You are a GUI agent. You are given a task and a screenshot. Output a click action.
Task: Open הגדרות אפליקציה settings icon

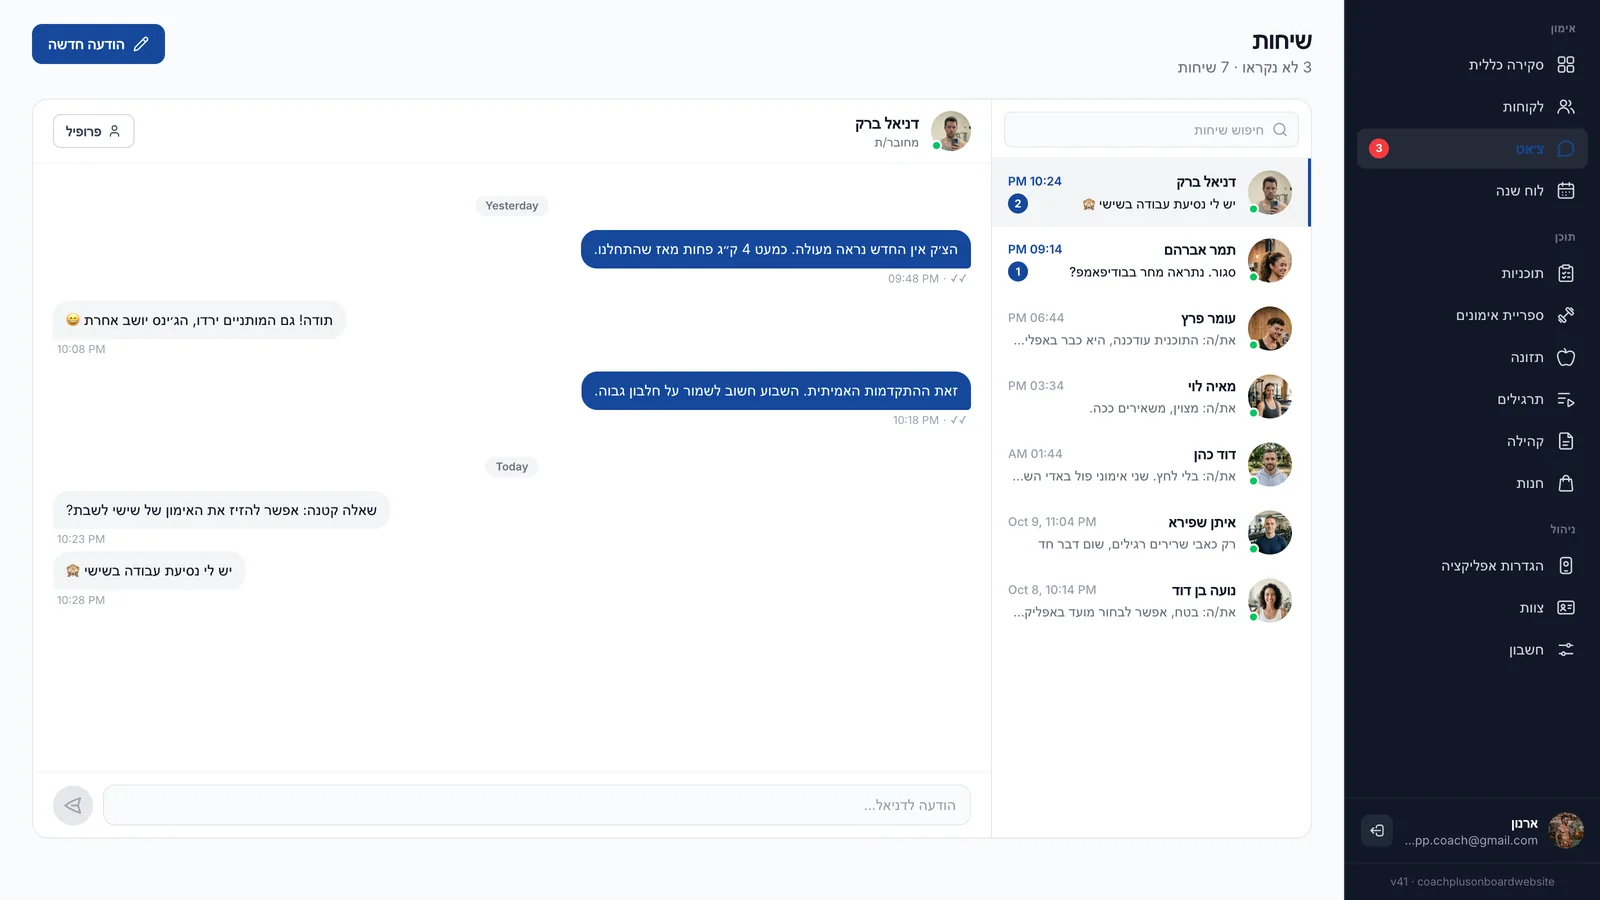pos(1566,566)
